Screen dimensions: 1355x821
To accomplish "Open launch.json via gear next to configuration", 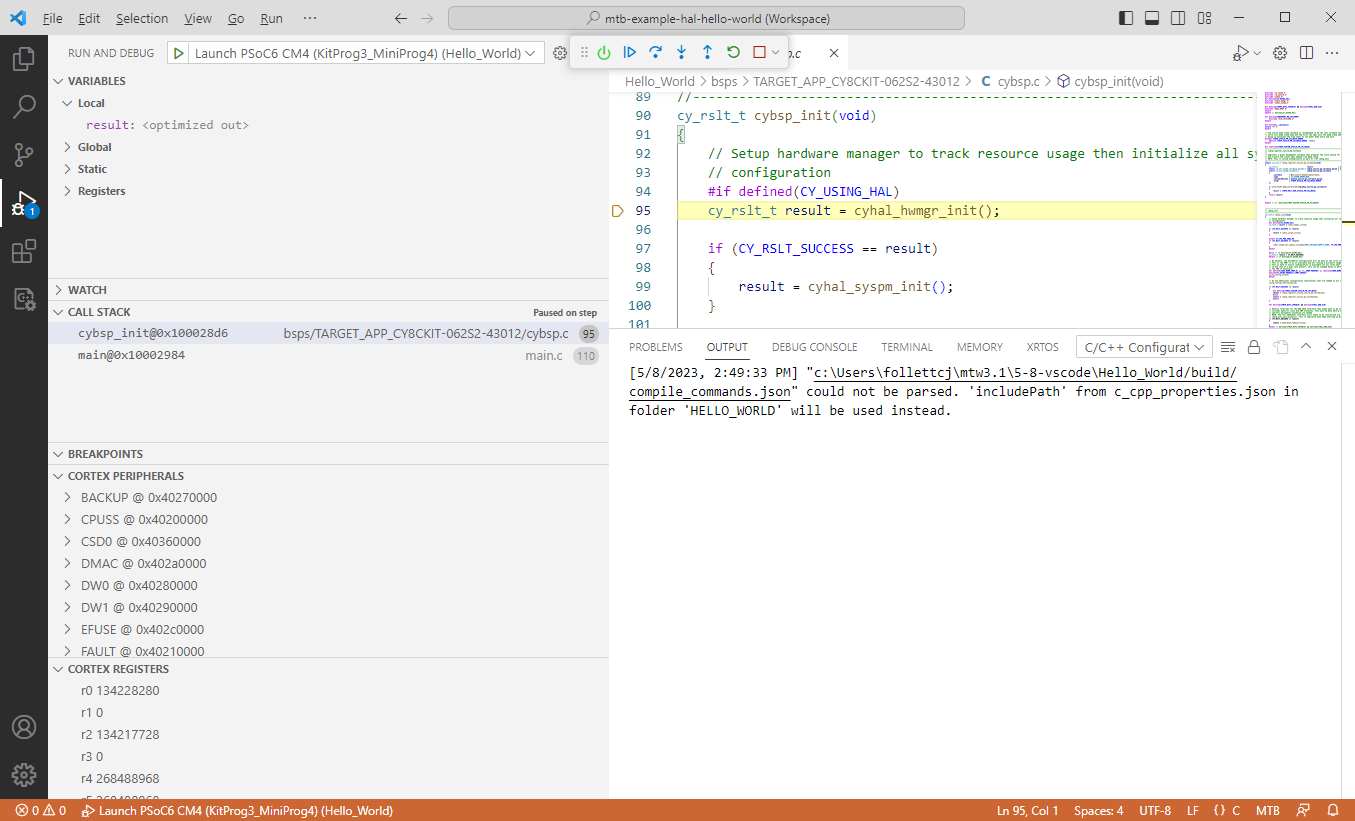I will [x=559, y=53].
